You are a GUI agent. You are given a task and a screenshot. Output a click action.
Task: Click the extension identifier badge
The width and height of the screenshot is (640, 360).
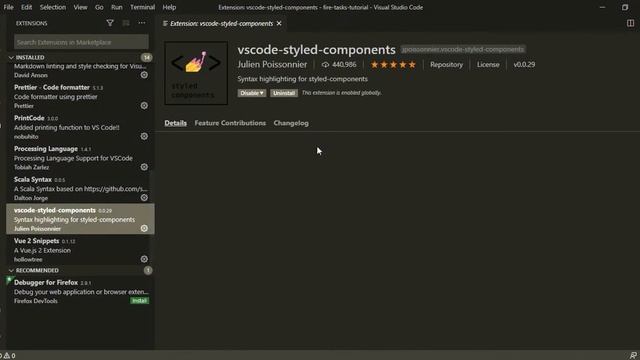[463, 49]
